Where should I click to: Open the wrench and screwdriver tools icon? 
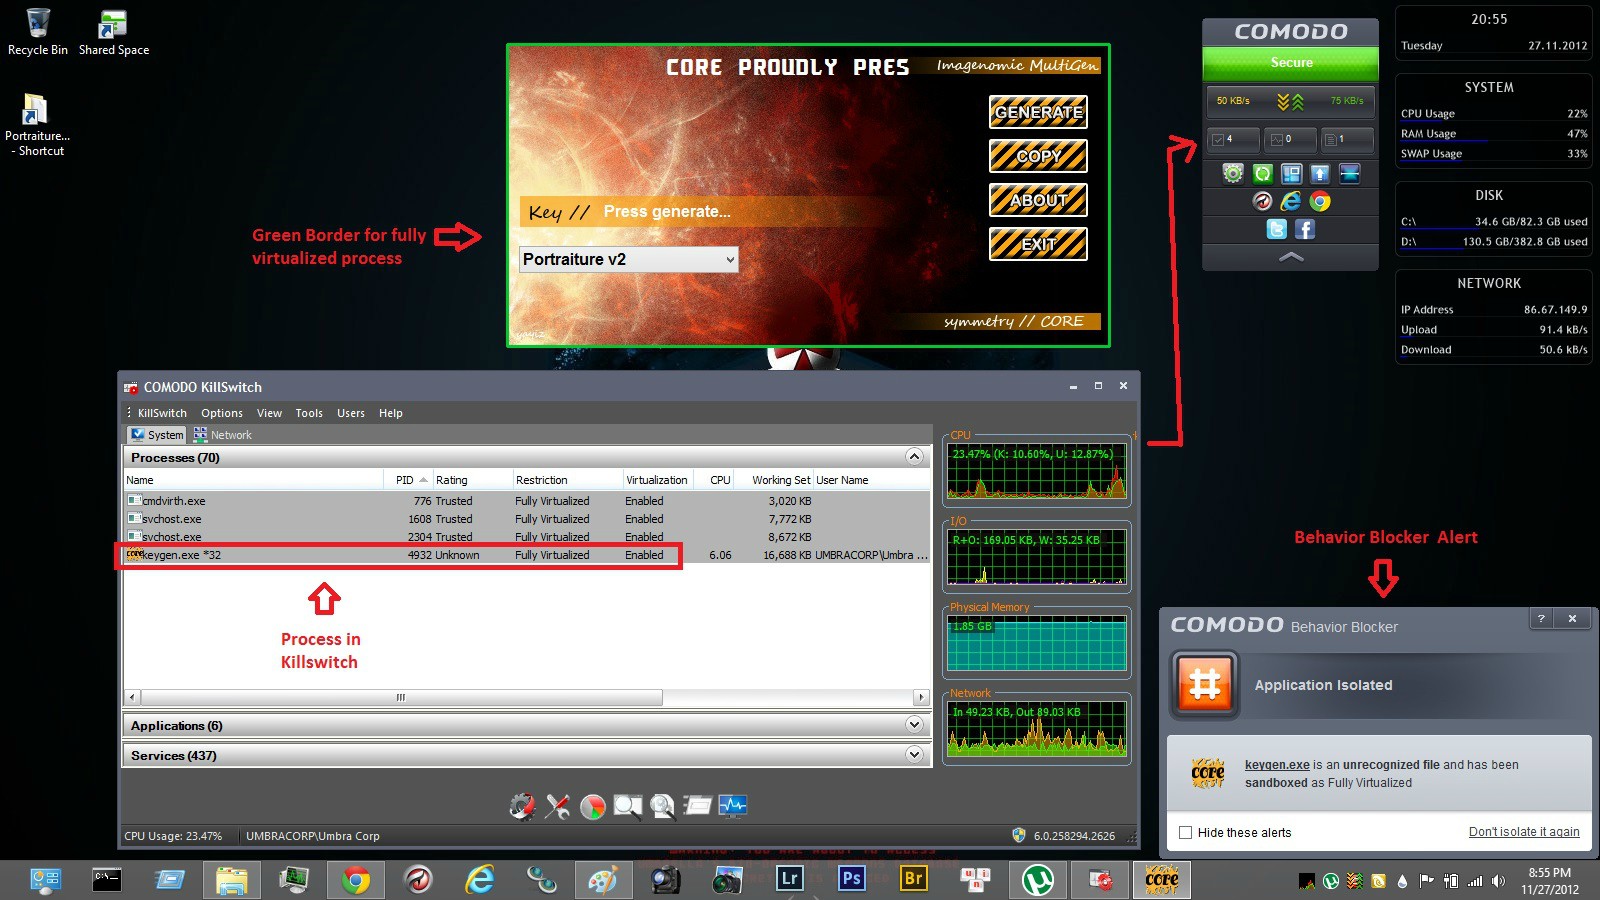pos(557,806)
